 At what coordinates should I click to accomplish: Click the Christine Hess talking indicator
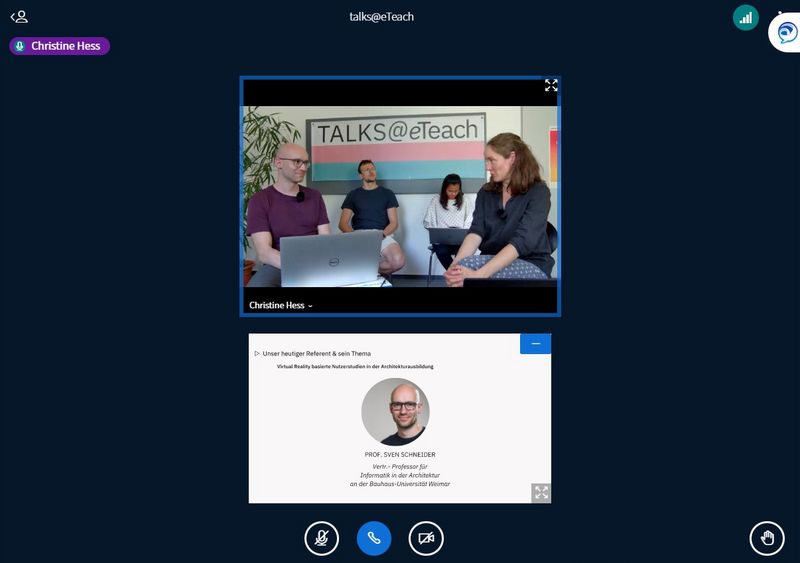pos(60,46)
